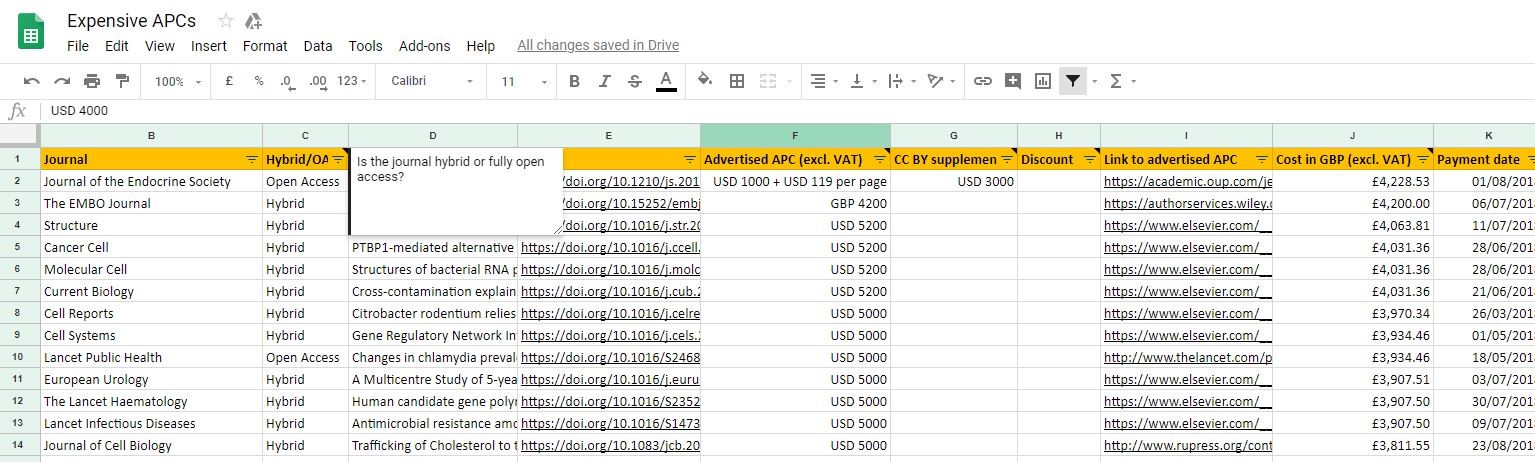This screenshot has height=462, width=1535.
Task: Click the undo icon
Action: 32,81
